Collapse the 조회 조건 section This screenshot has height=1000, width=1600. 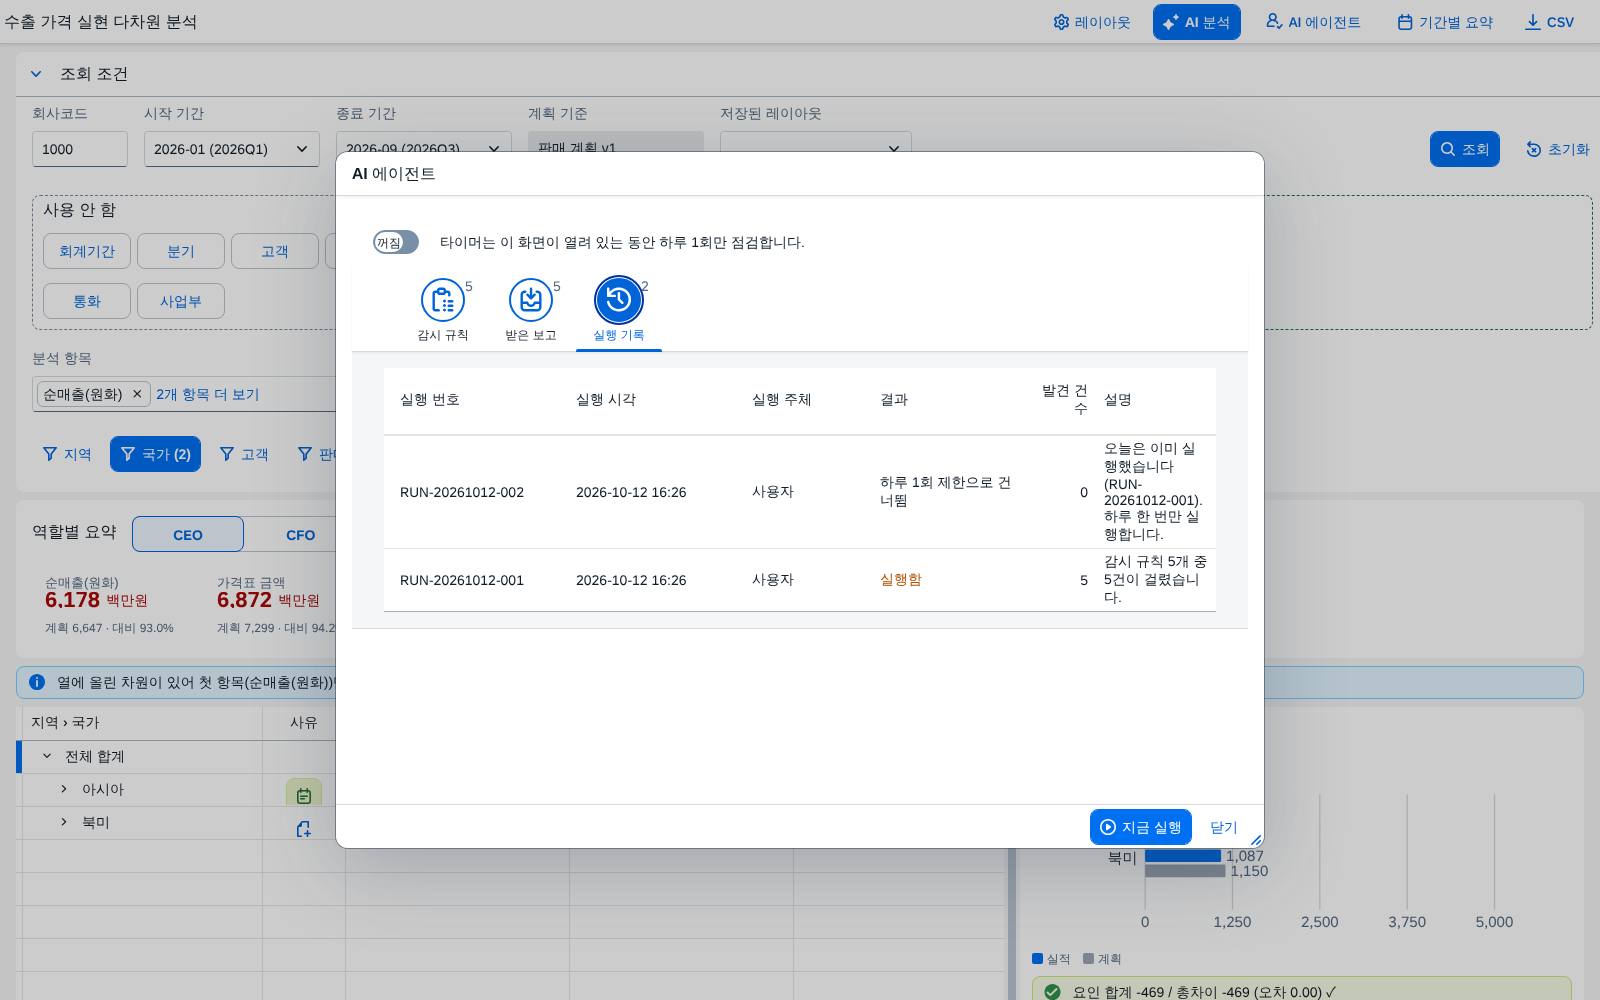click(x=36, y=74)
